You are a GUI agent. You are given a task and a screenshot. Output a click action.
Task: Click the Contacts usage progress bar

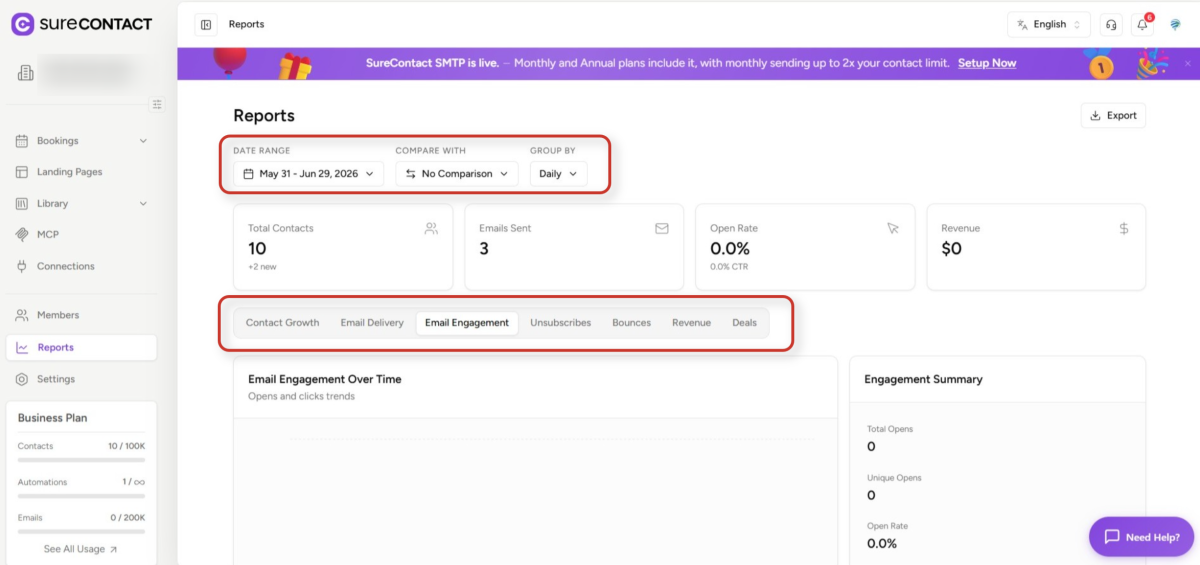81,460
